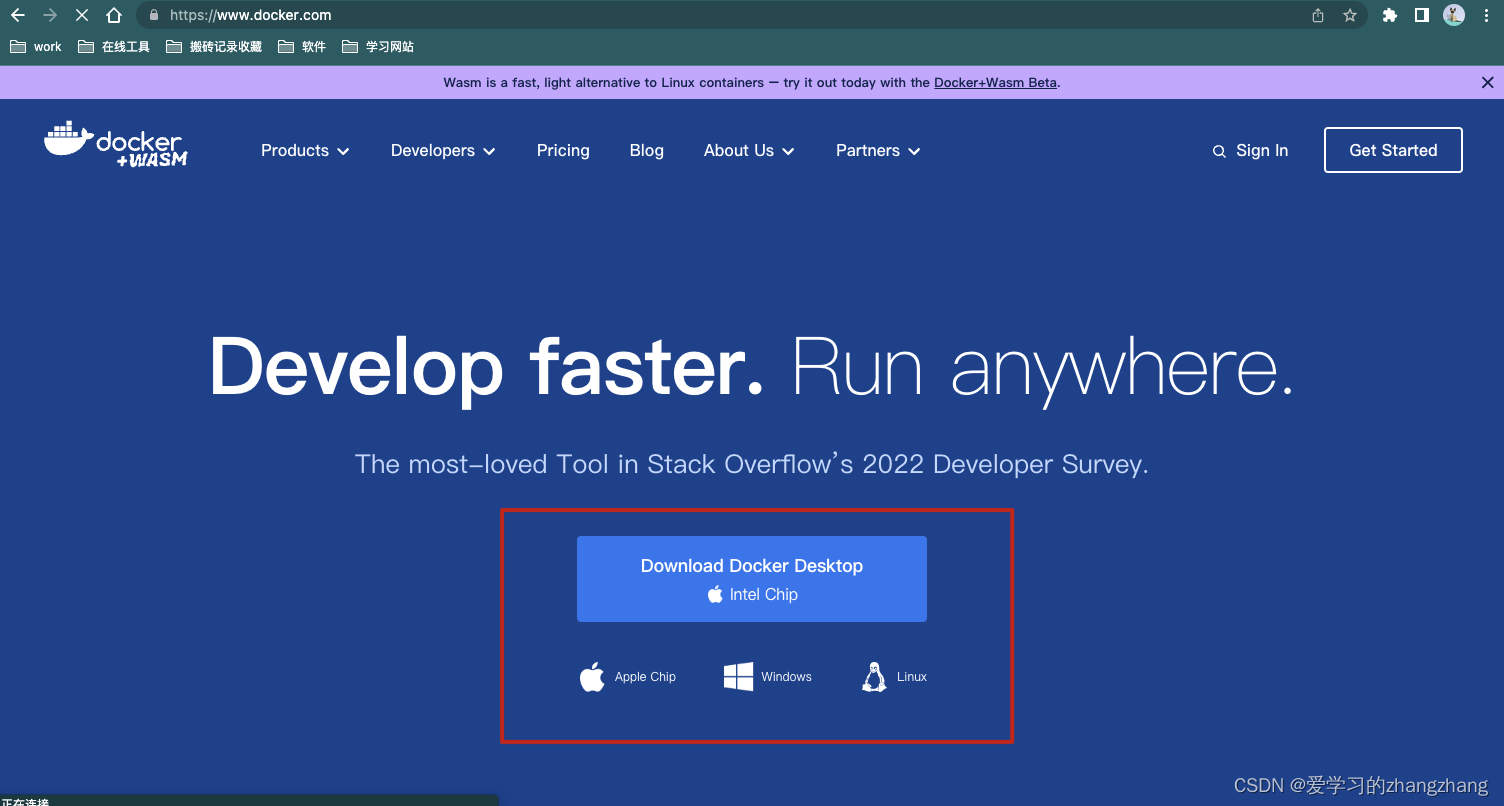Open the Blog page
This screenshot has width=1504, height=806.
[x=647, y=150]
